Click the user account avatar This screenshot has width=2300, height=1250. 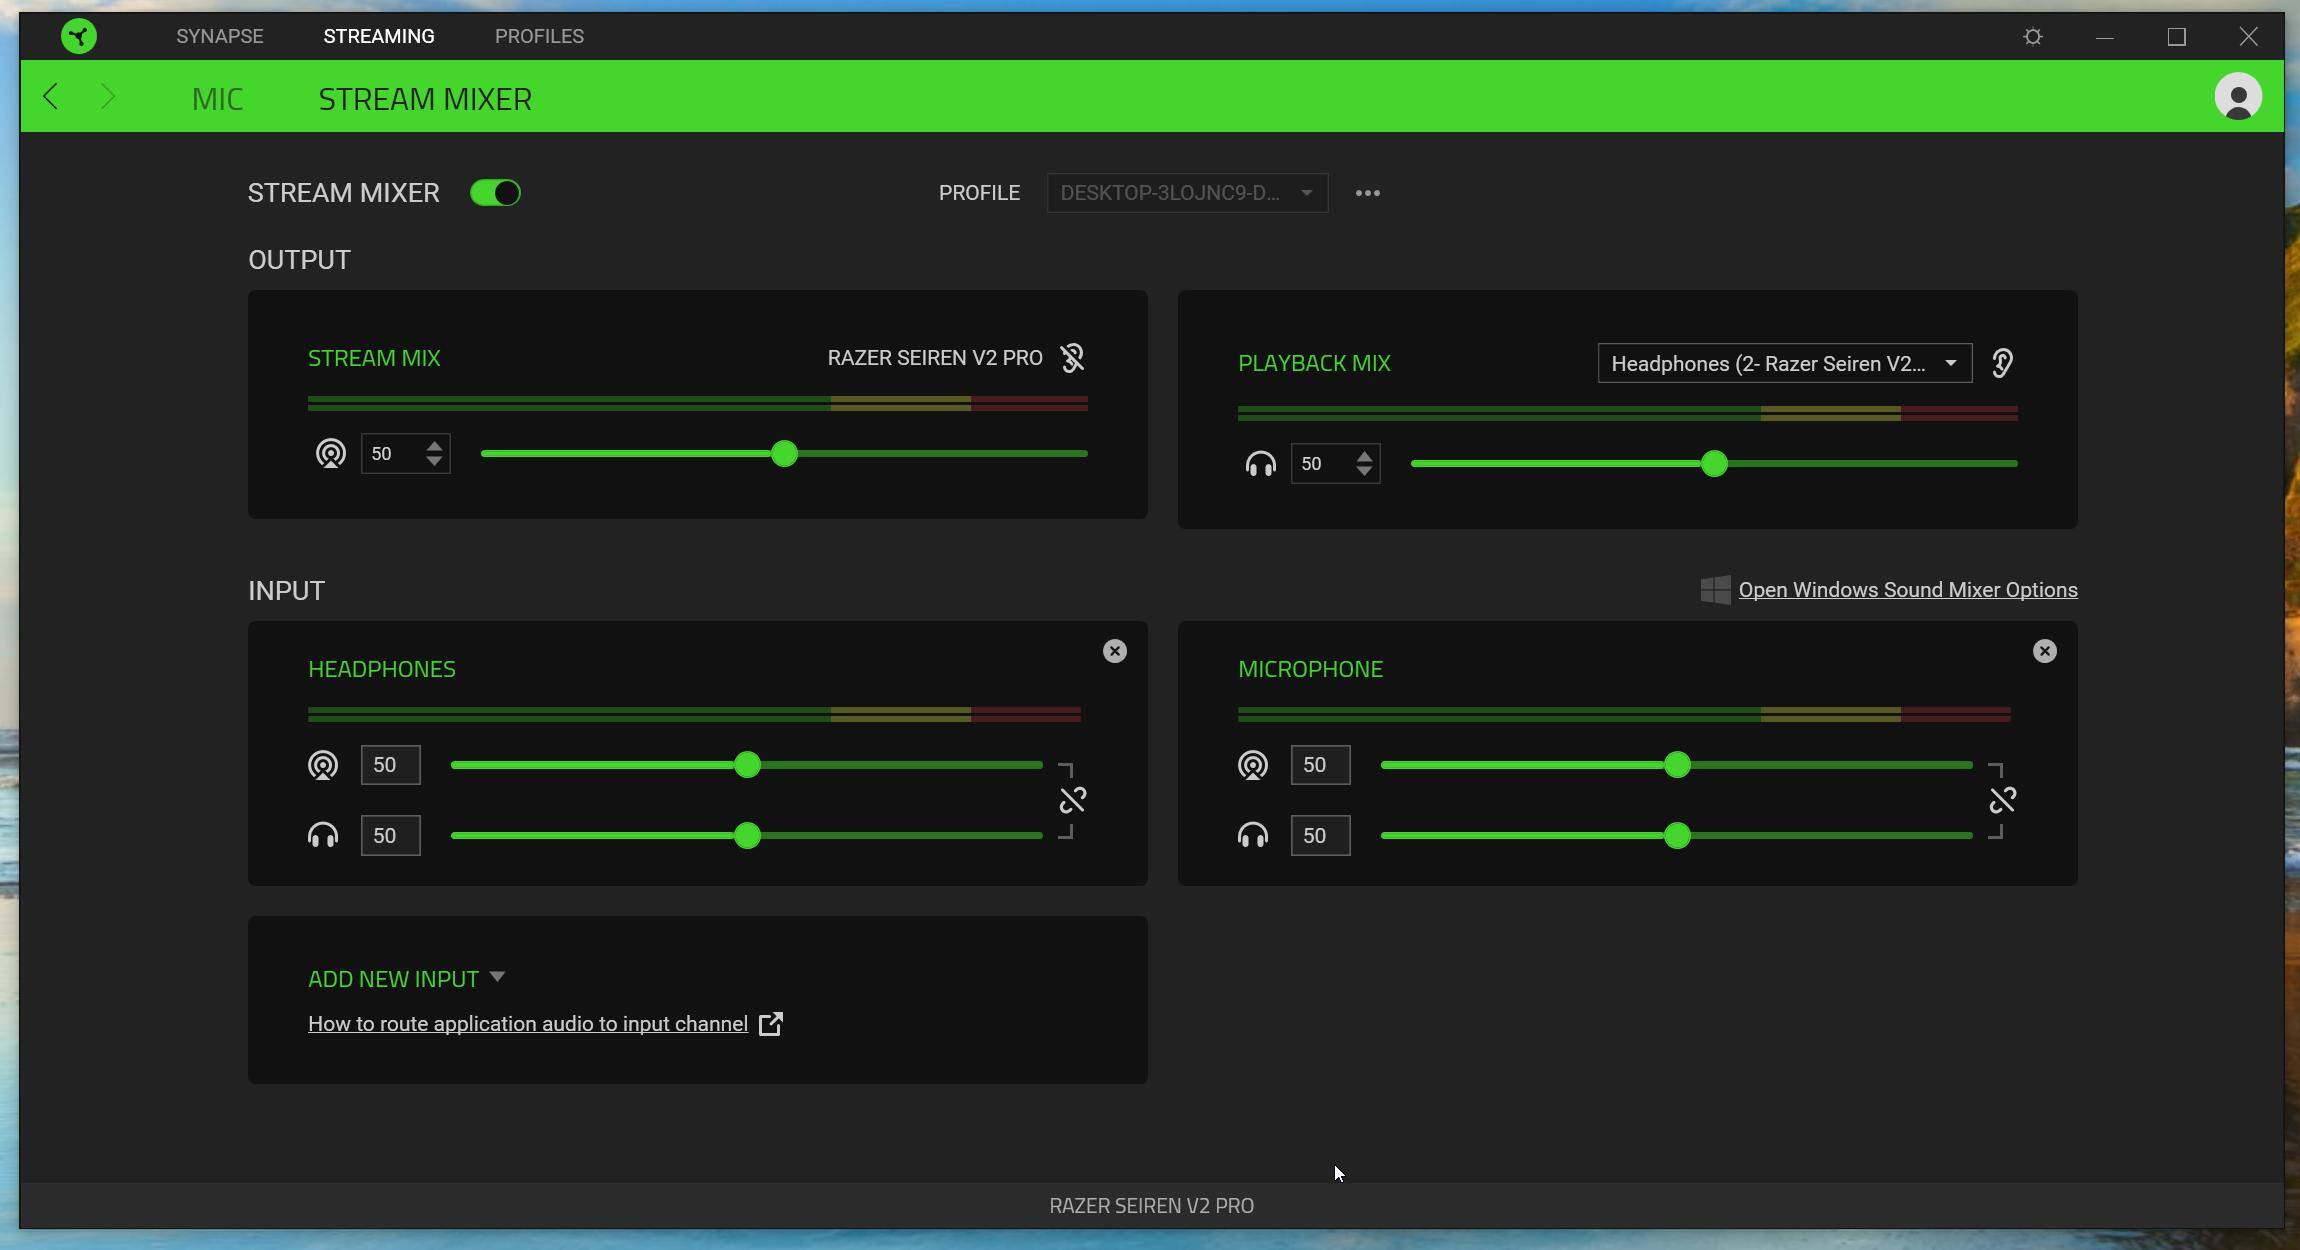[2238, 97]
